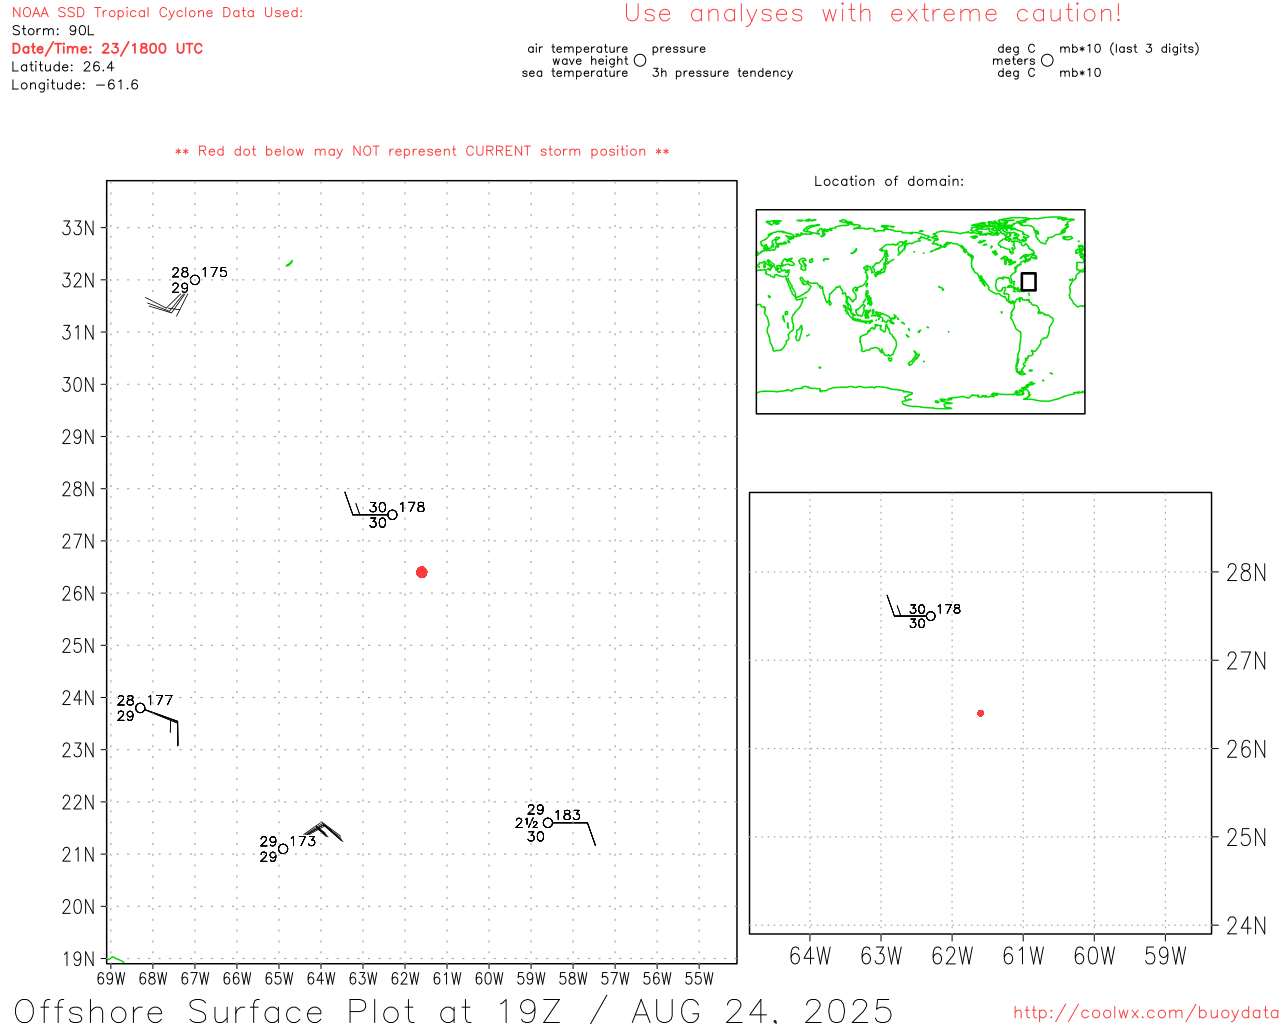Click legend station circle beside wave height

tap(640, 61)
